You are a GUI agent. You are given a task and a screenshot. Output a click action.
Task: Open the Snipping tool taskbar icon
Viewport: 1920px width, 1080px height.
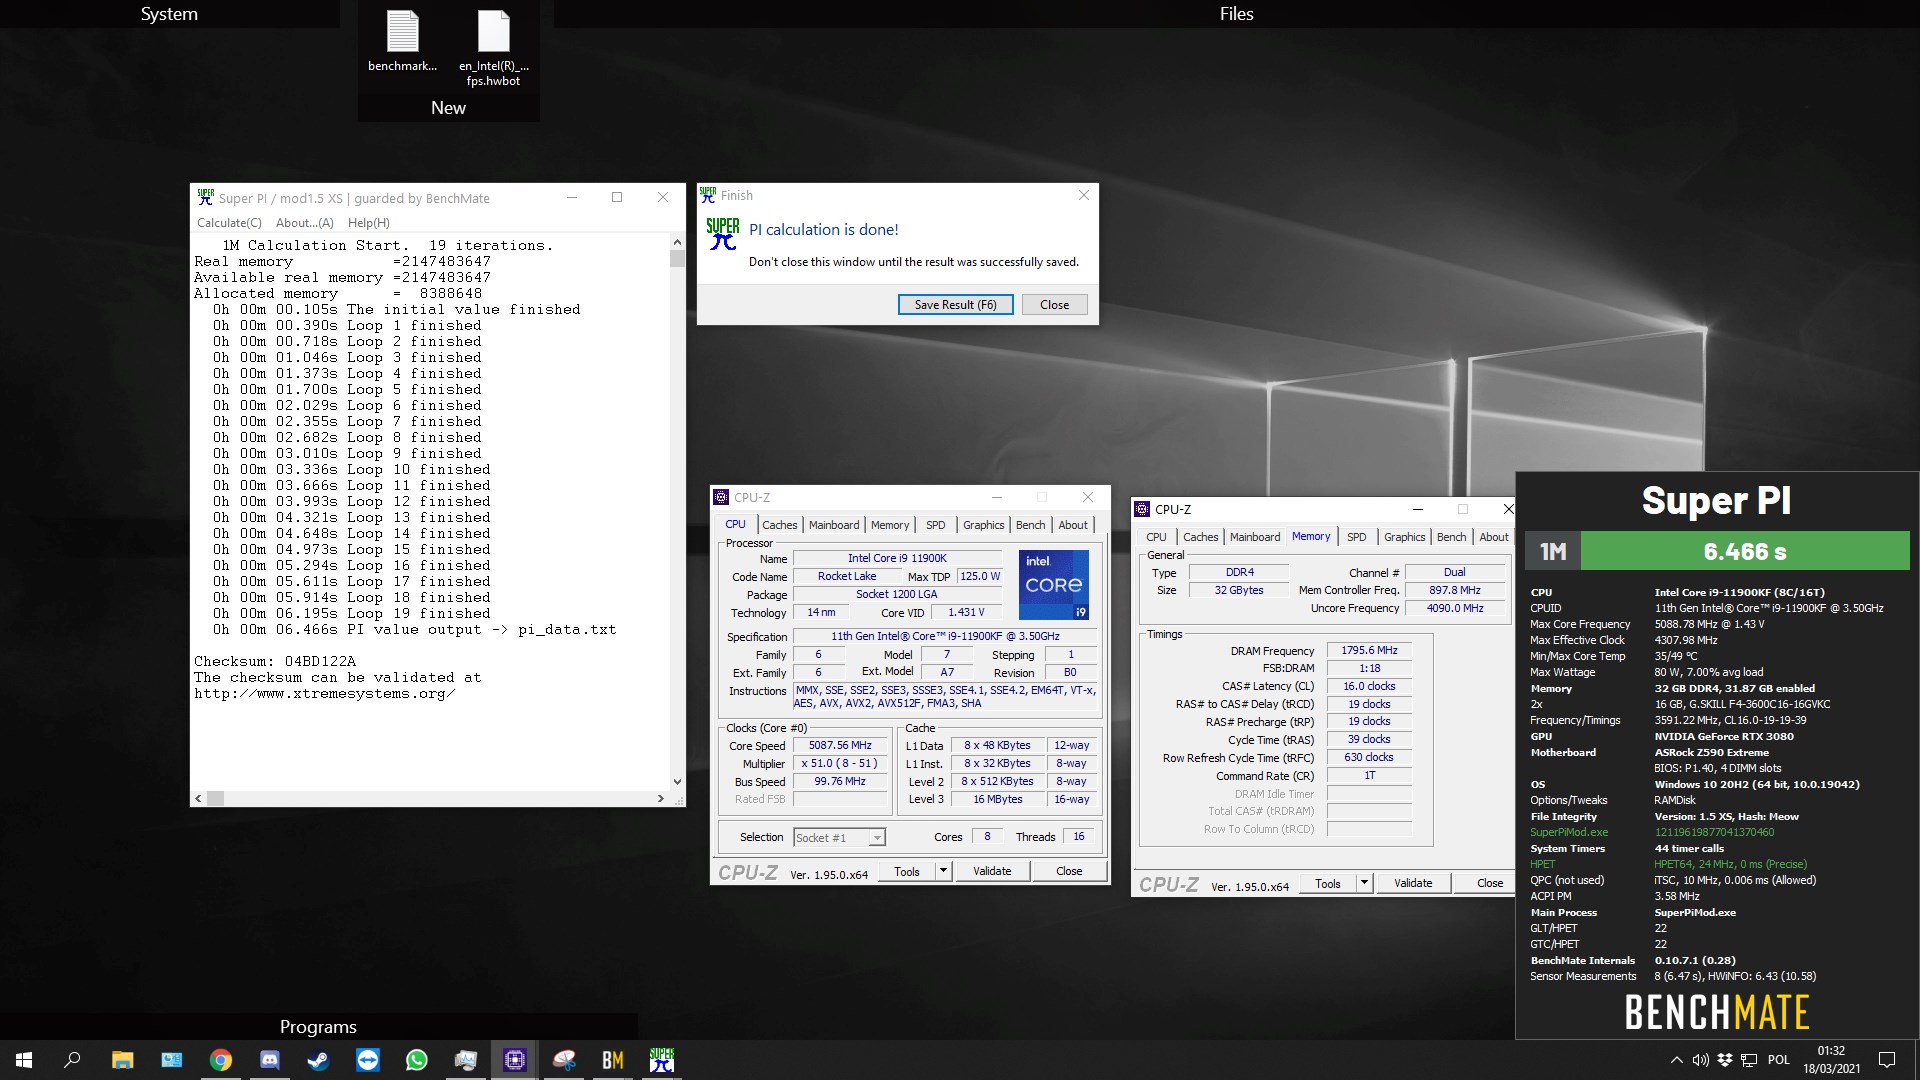564,1060
